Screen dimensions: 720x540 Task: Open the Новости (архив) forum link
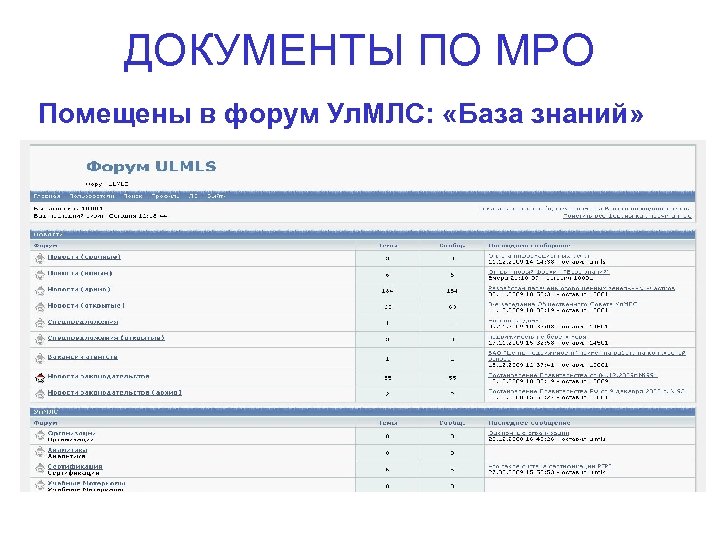[79, 289]
